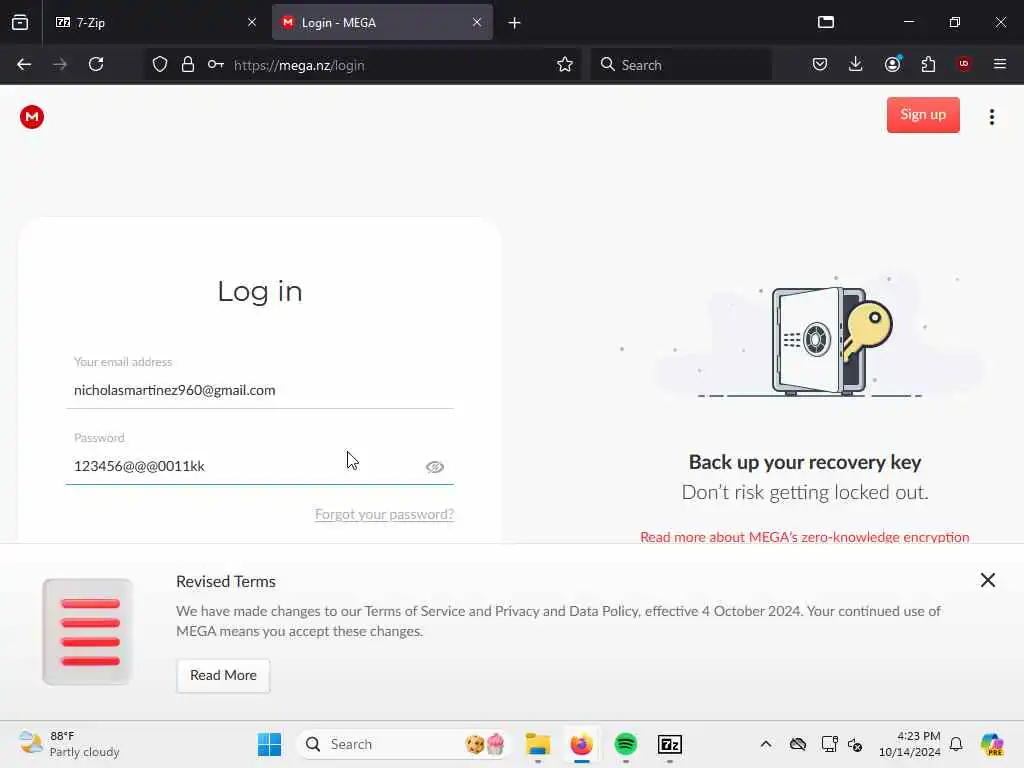Close the Revised Terms banner
This screenshot has height=768, width=1024.
[987, 580]
